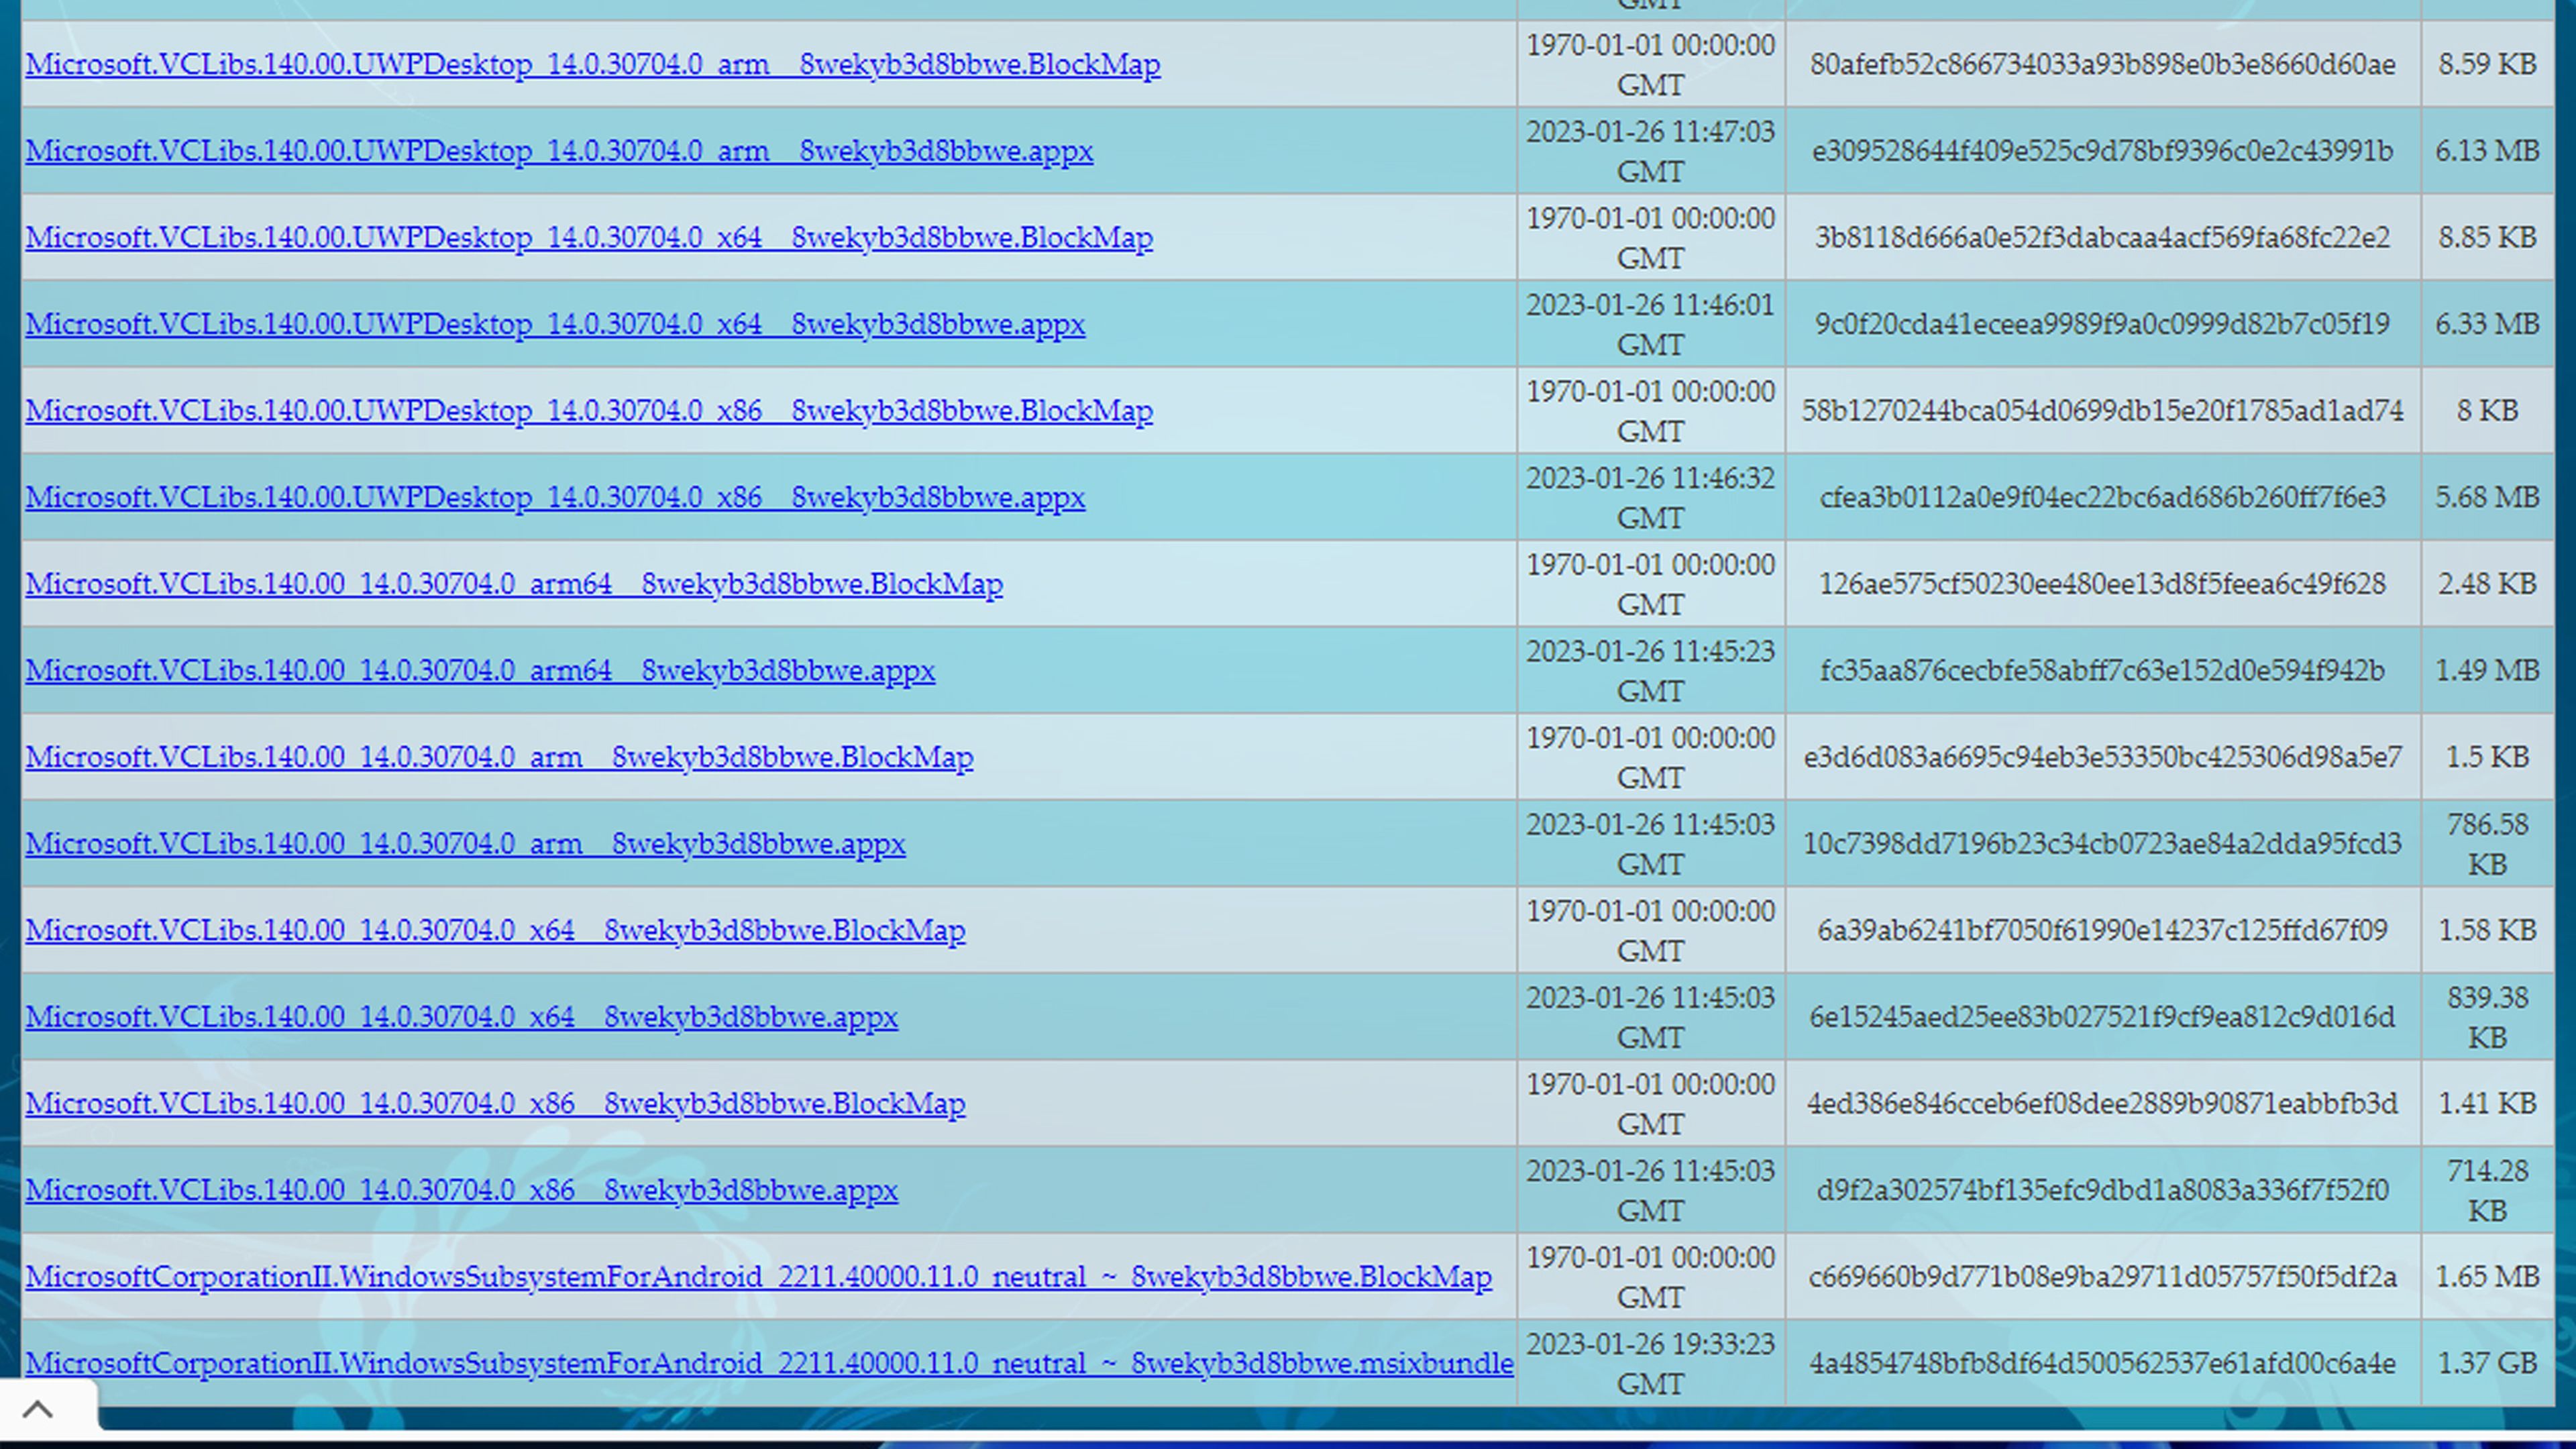Click the 839.38 KB size cell
Viewport: 2576px width, 1449px height.
(x=2487, y=1017)
